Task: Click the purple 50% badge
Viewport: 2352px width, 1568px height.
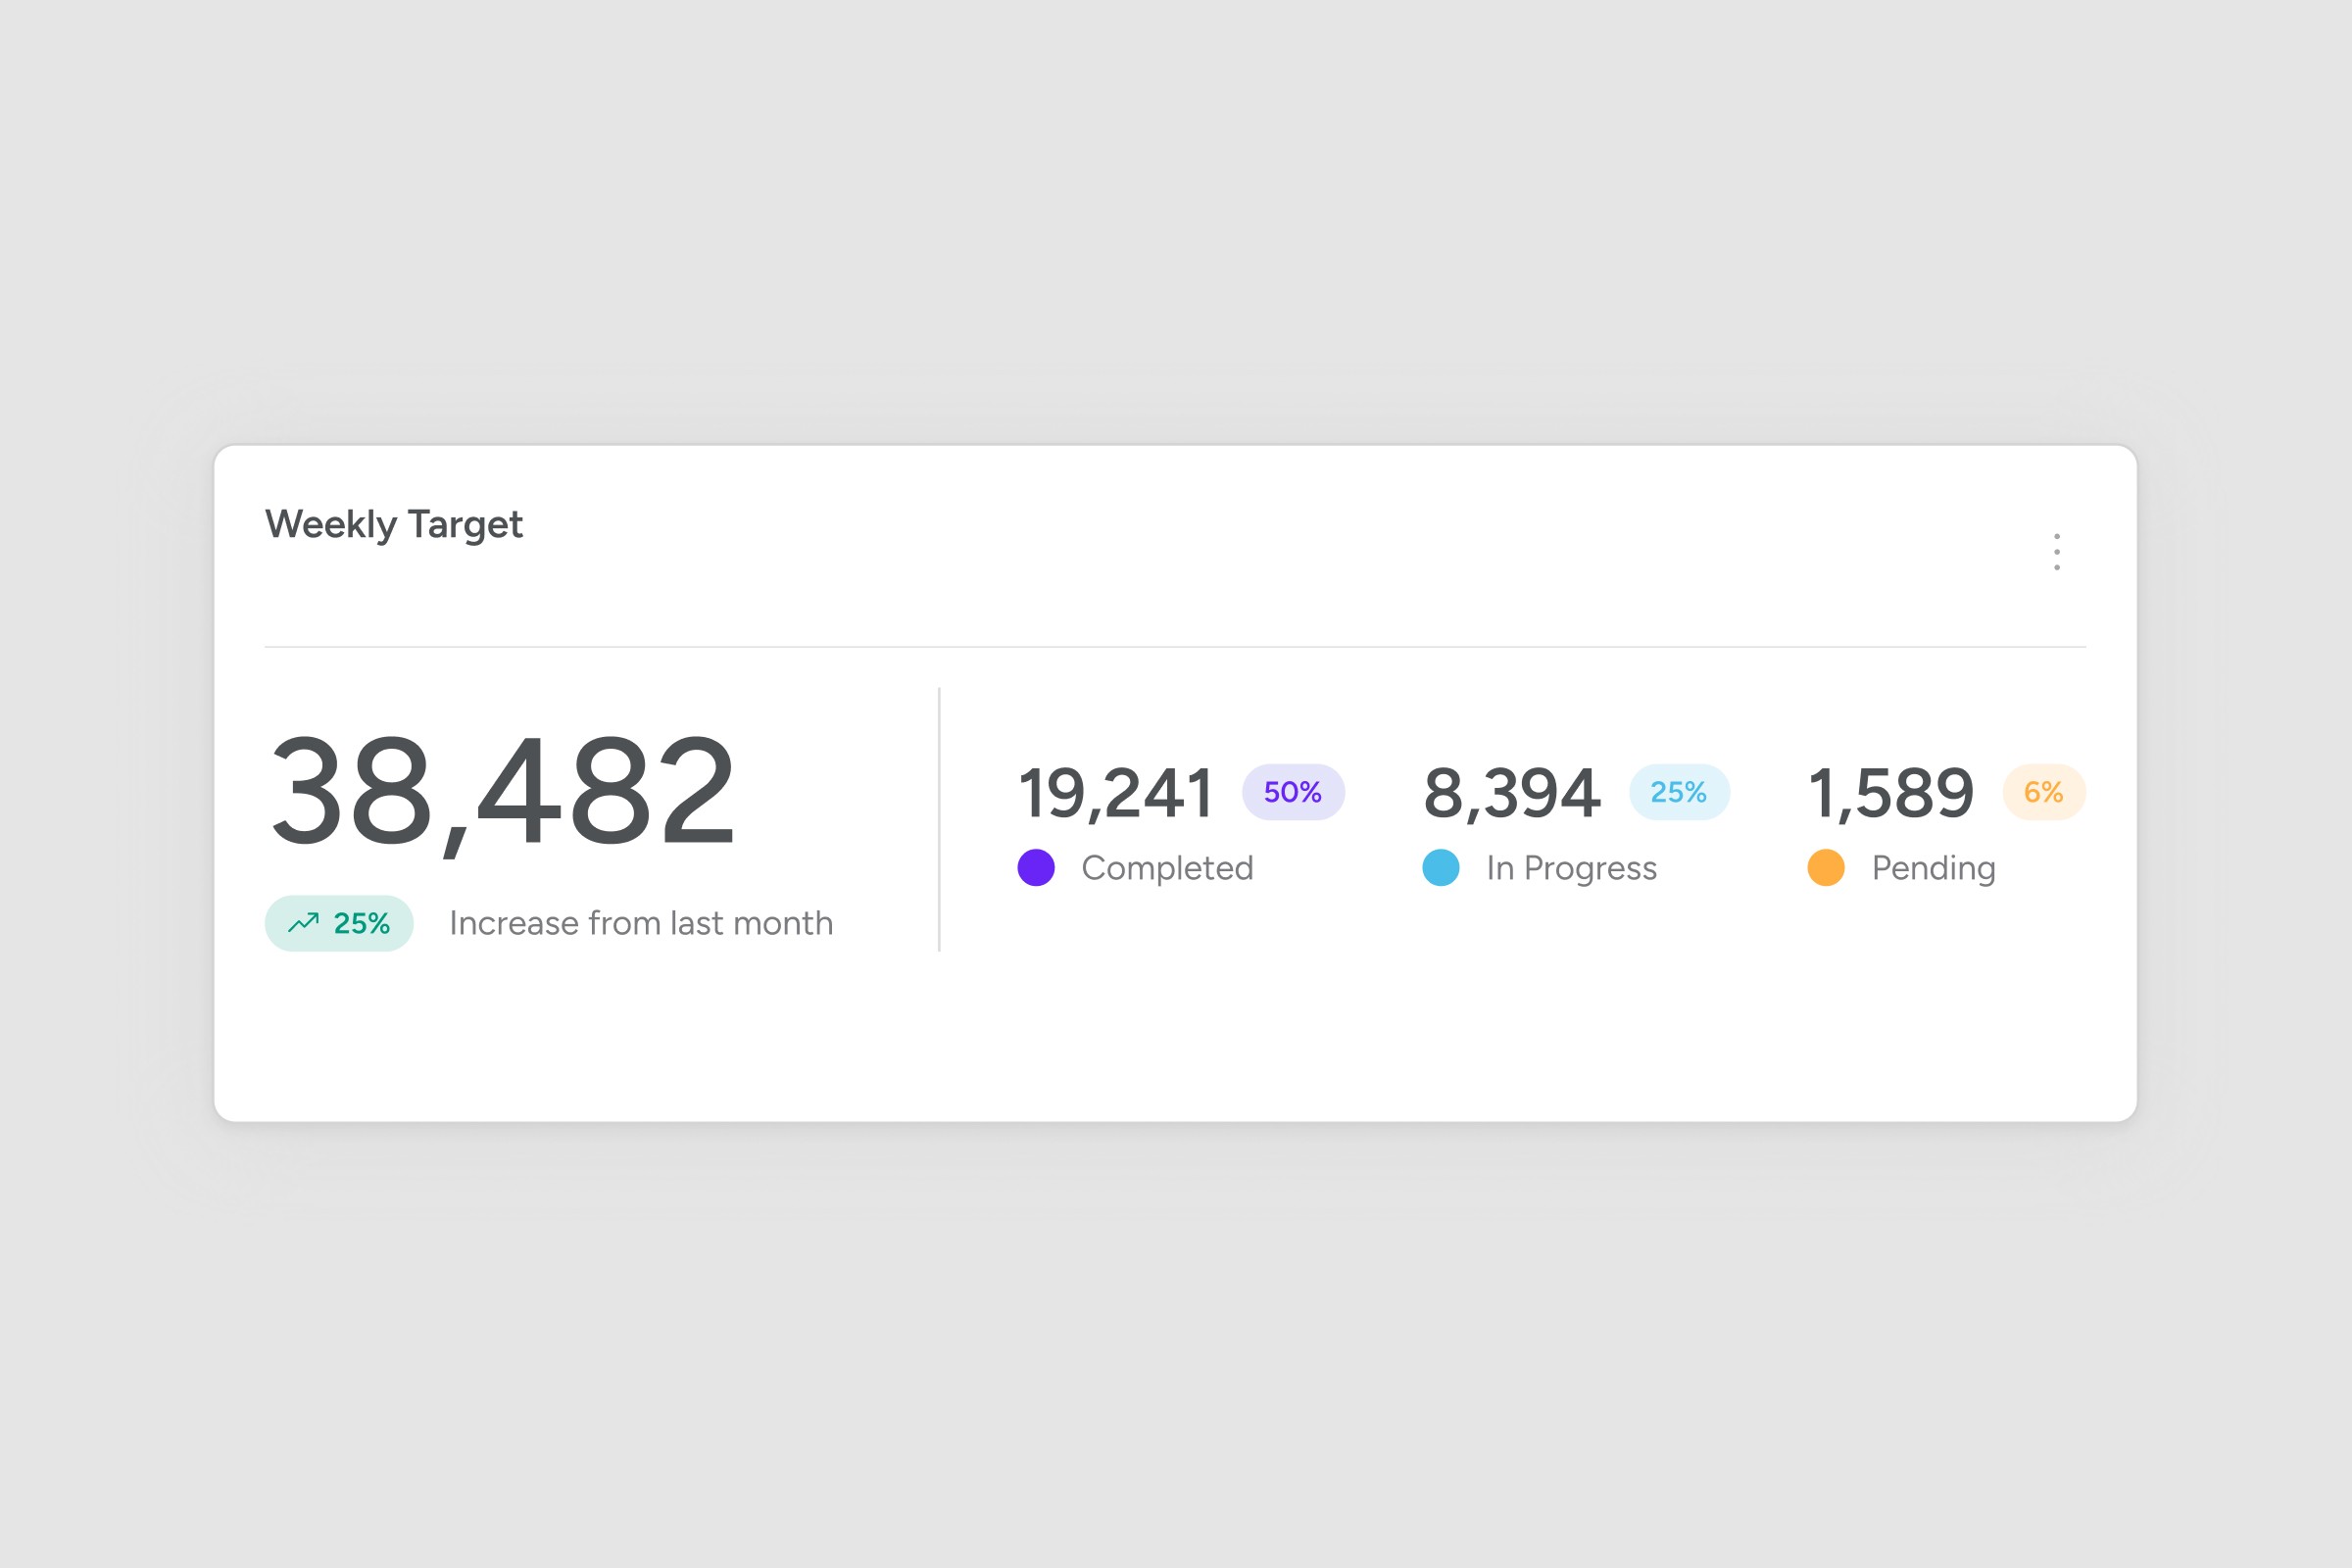Action: tap(1292, 792)
